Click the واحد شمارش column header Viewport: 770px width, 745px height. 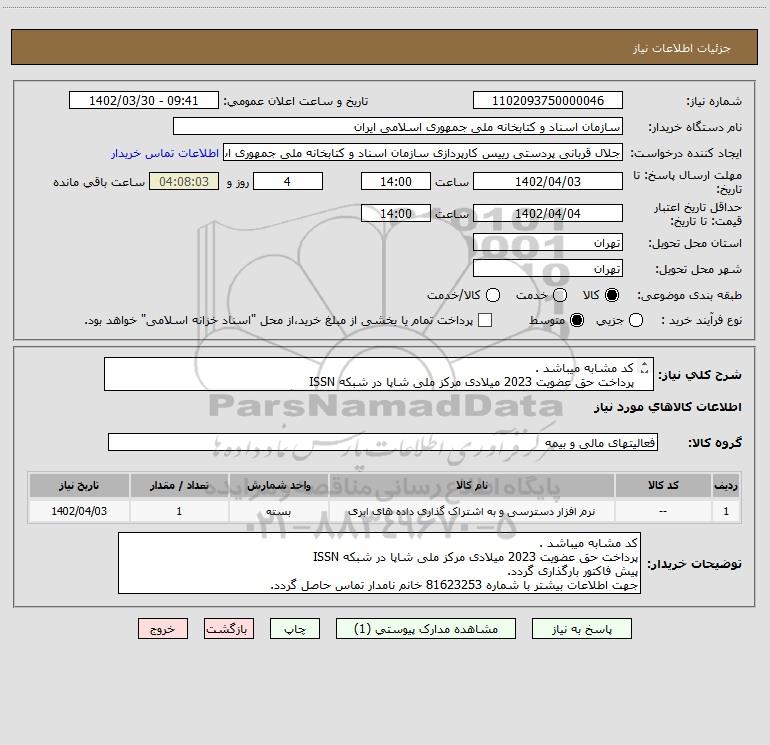pos(278,486)
